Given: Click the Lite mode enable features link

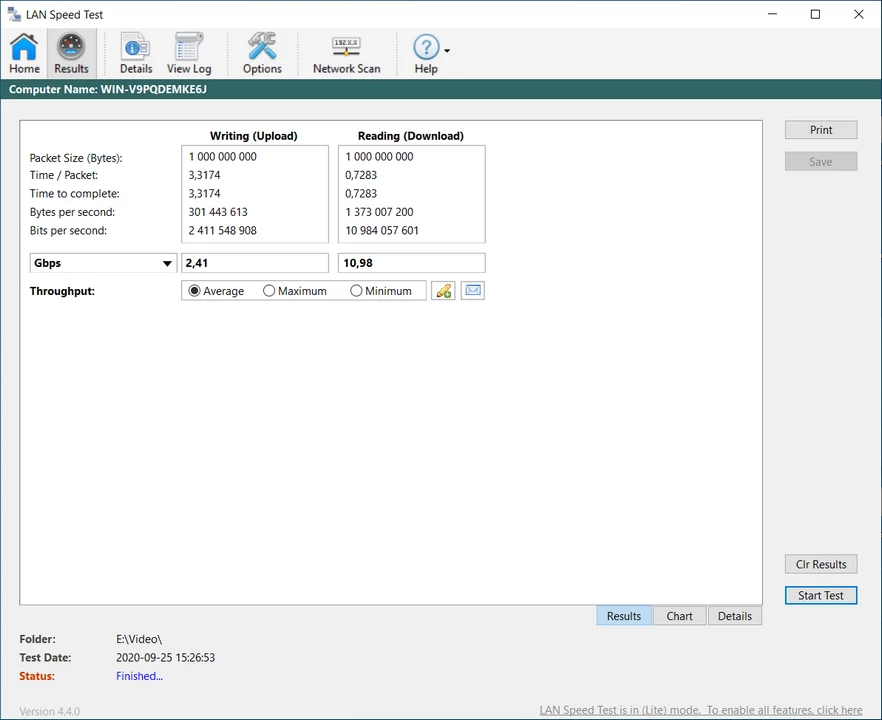Looking at the screenshot, I should click(700, 710).
